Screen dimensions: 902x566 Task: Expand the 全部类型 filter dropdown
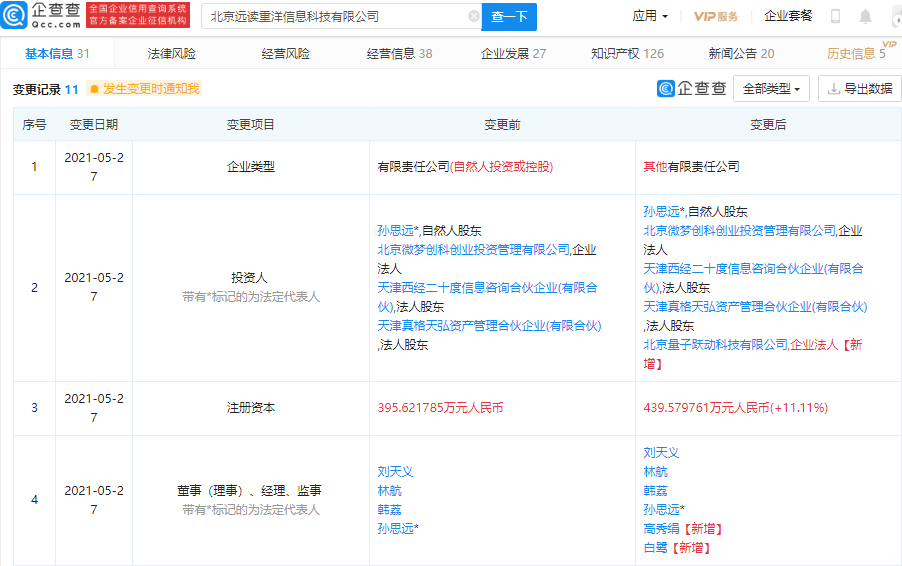[771, 89]
